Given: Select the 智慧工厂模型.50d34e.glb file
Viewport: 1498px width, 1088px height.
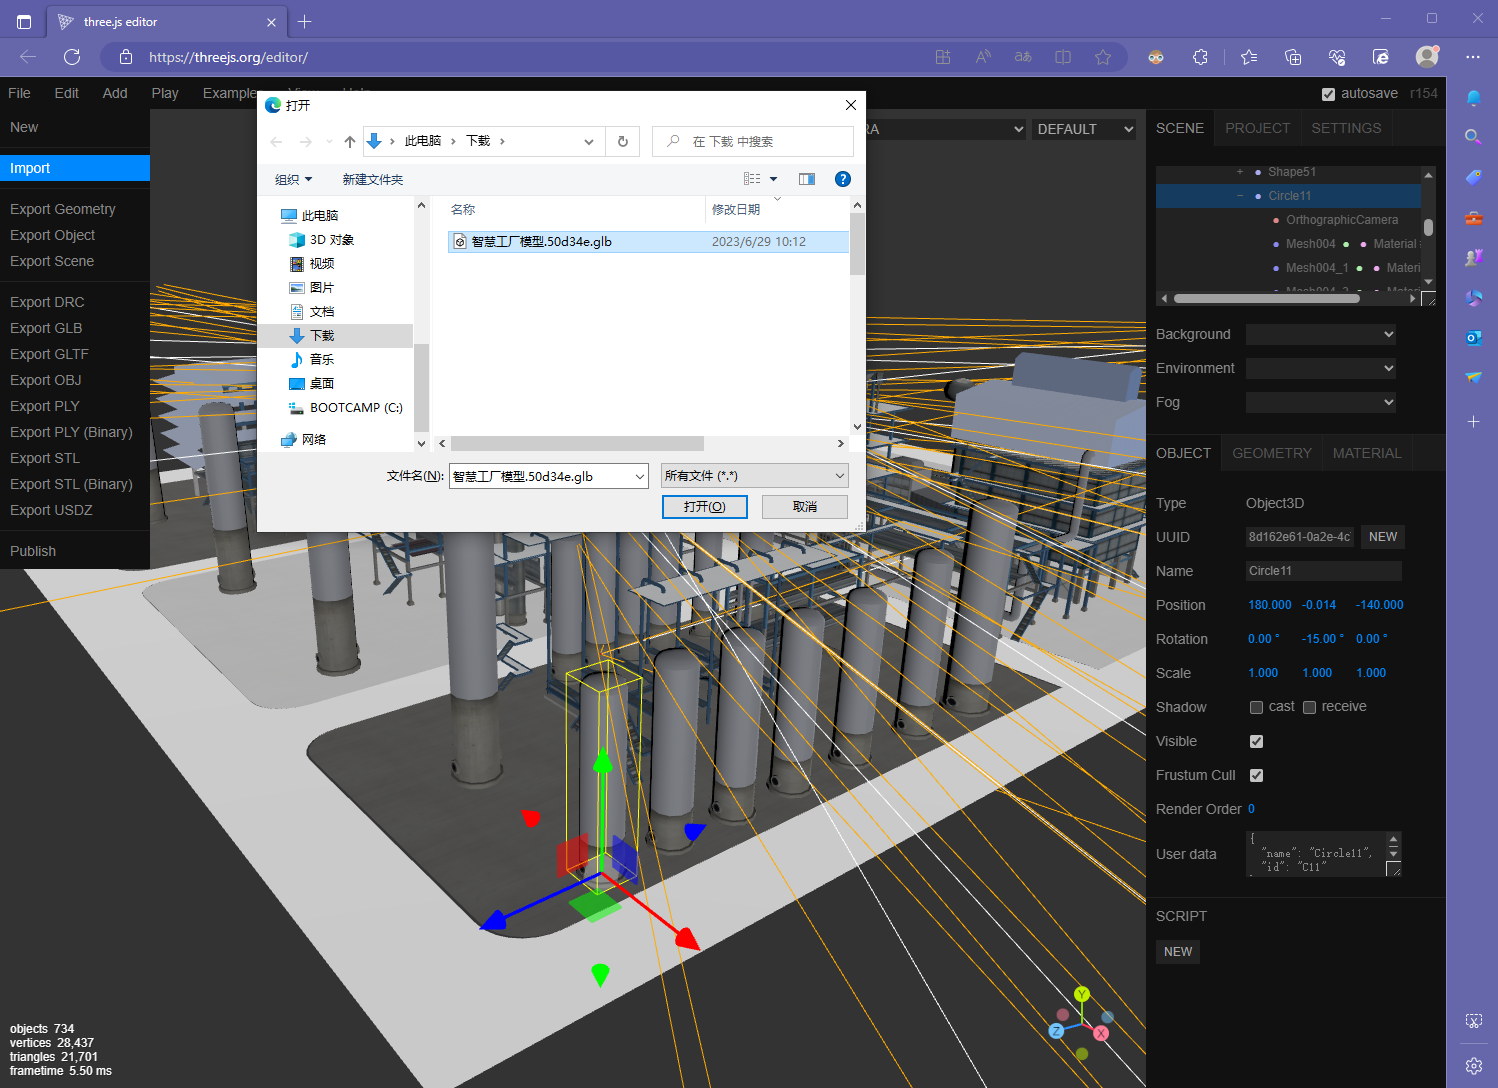Looking at the screenshot, I should click(541, 242).
